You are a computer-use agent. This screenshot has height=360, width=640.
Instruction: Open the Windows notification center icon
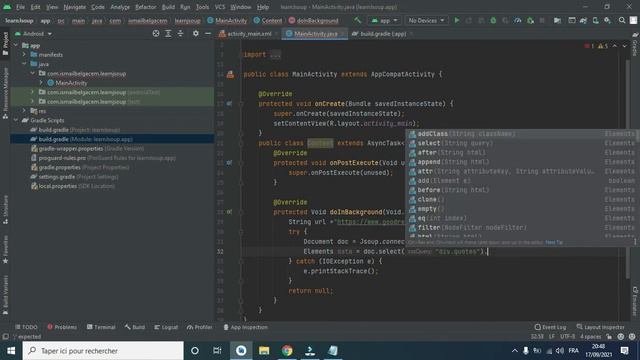tap(624, 351)
